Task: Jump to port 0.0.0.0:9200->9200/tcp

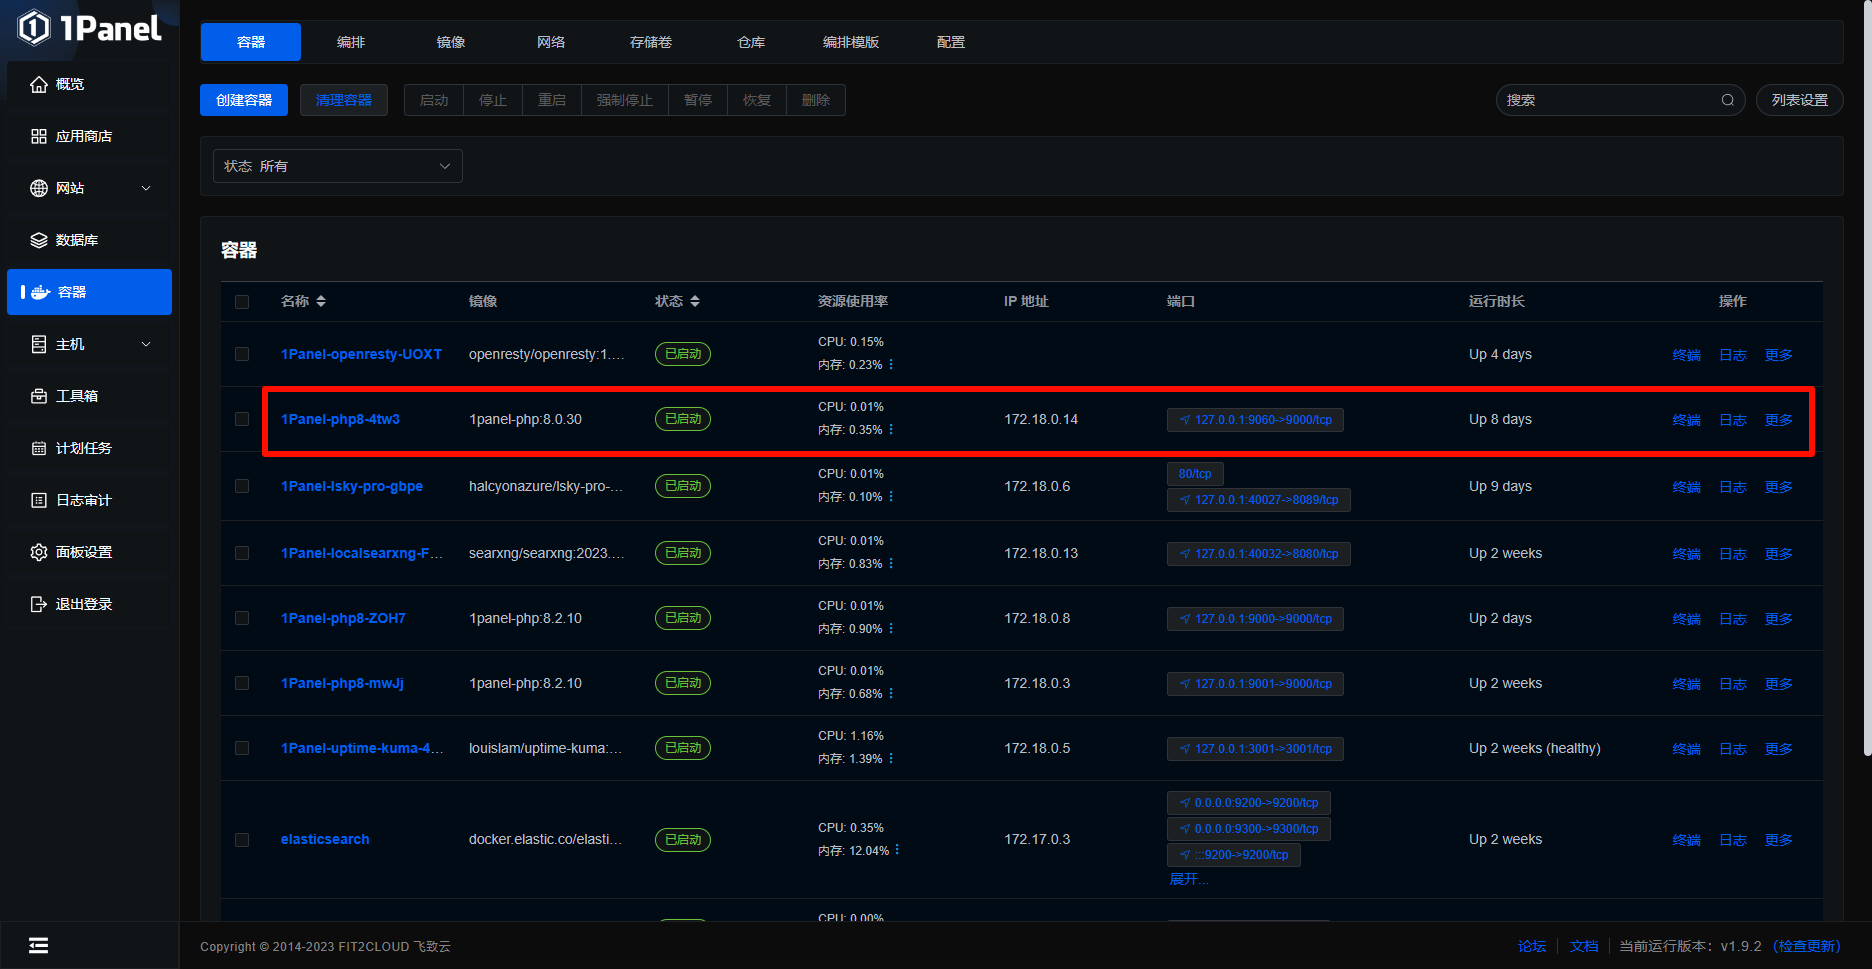Action: [x=1248, y=803]
